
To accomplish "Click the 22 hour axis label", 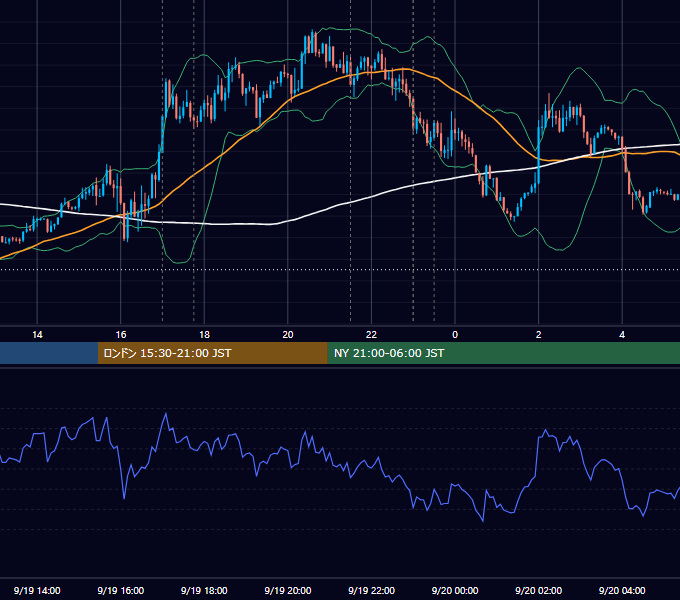I will pyautogui.click(x=371, y=335).
